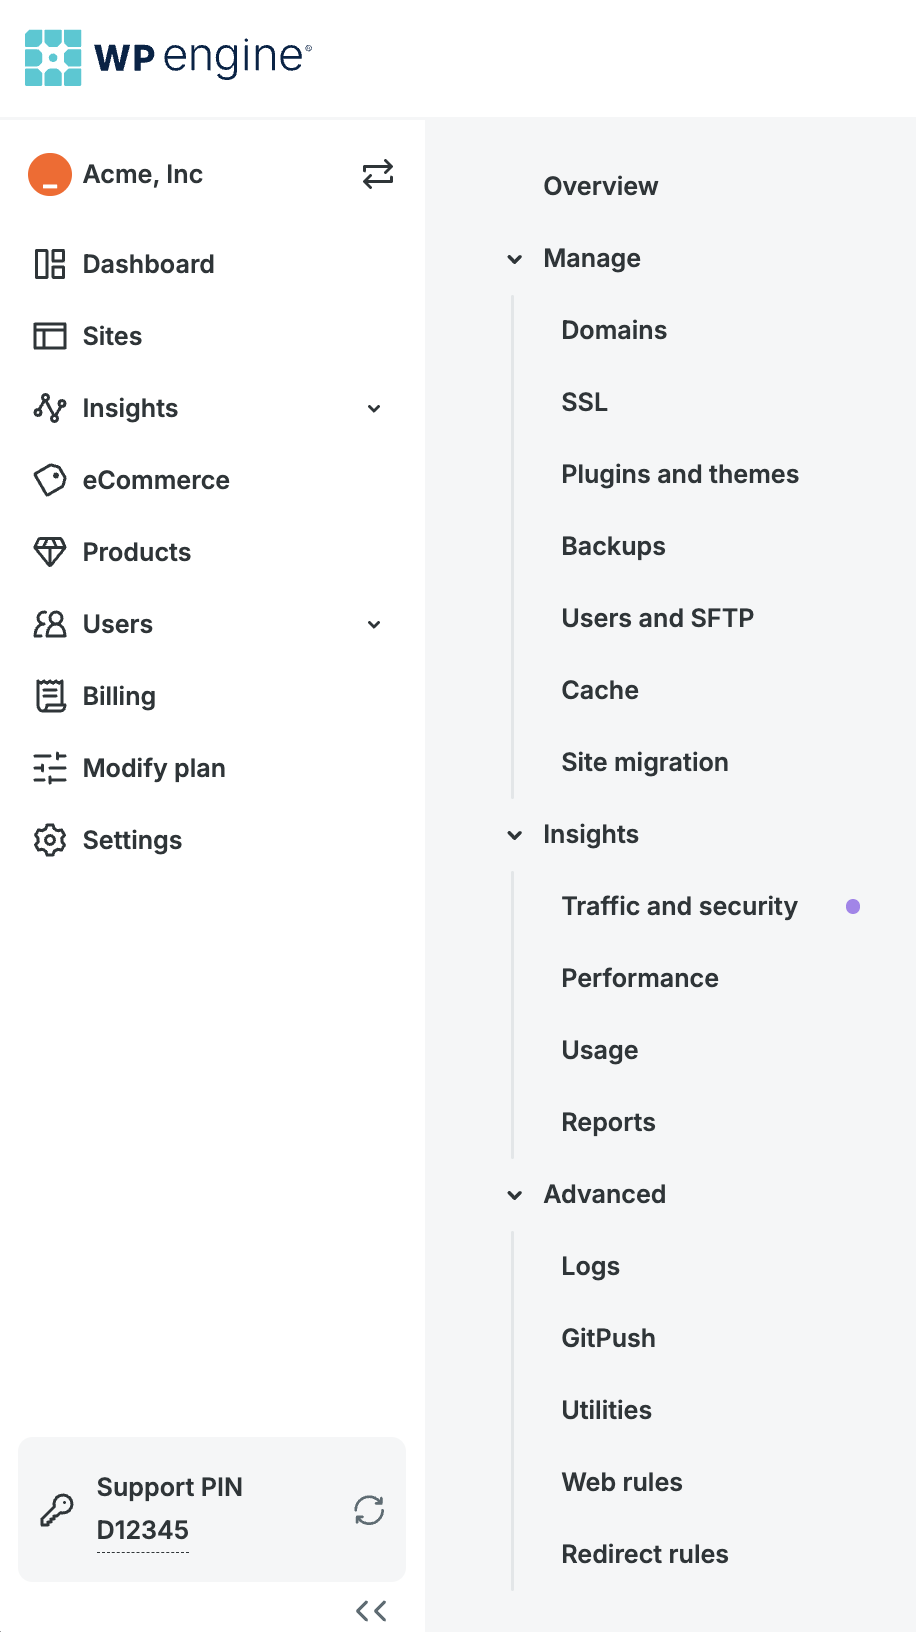
Task: Regenerate the Support PIN with refresh icon
Action: click(x=369, y=1510)
